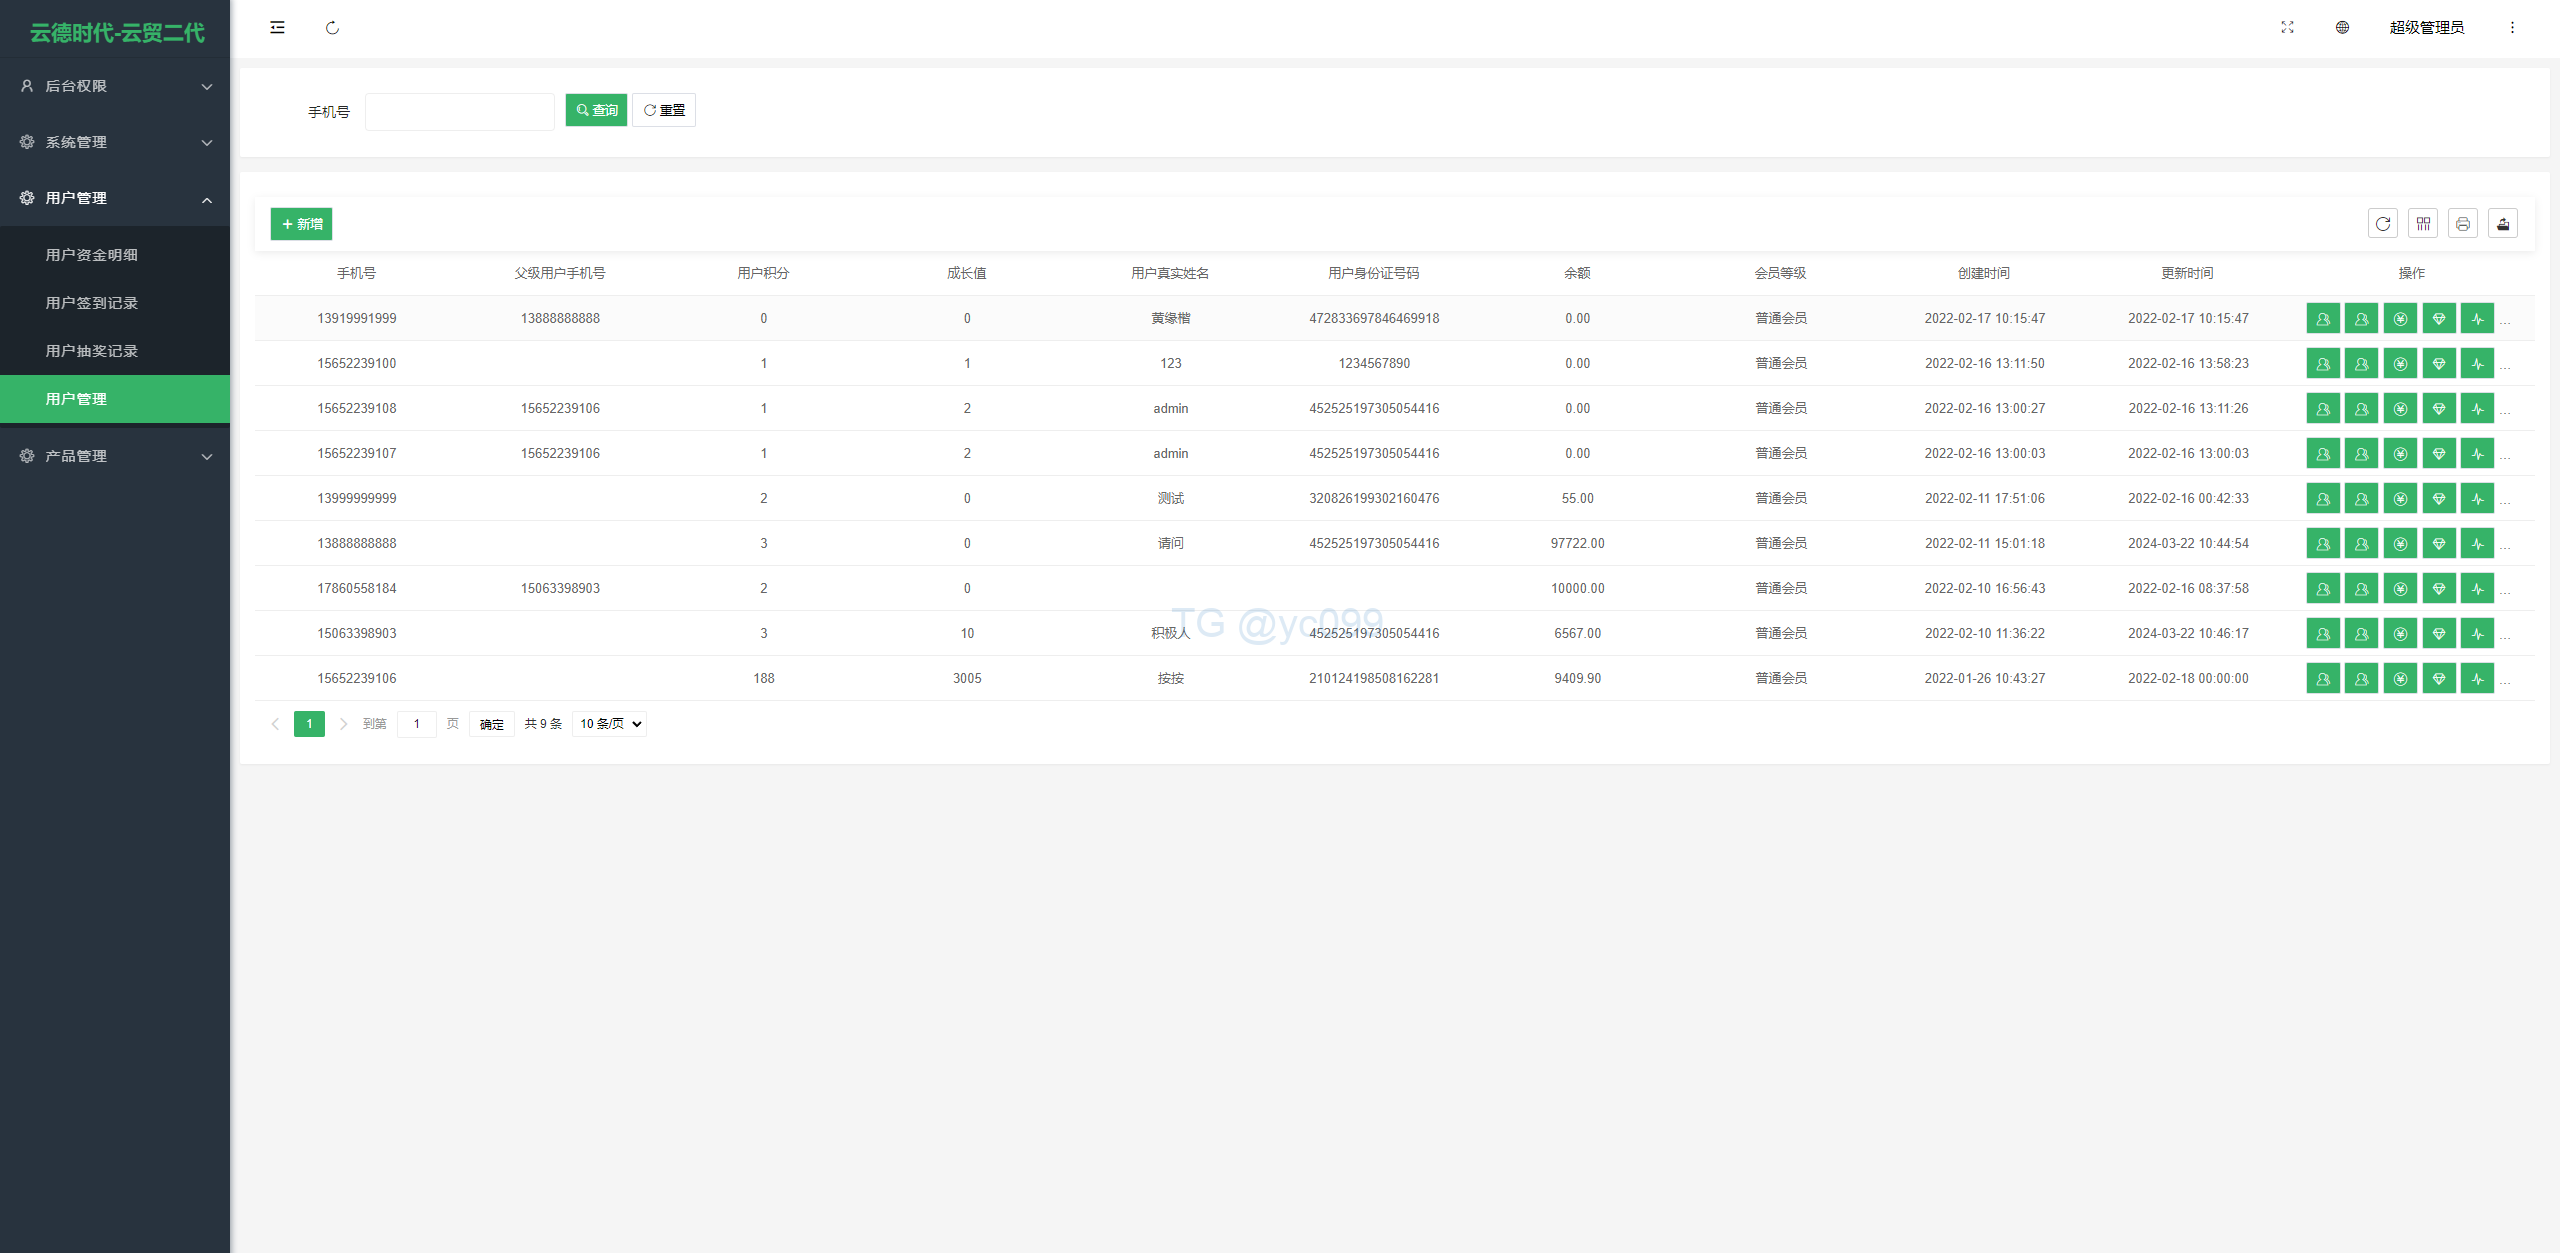Open the 10 条/页 page size dropdown

610,724
